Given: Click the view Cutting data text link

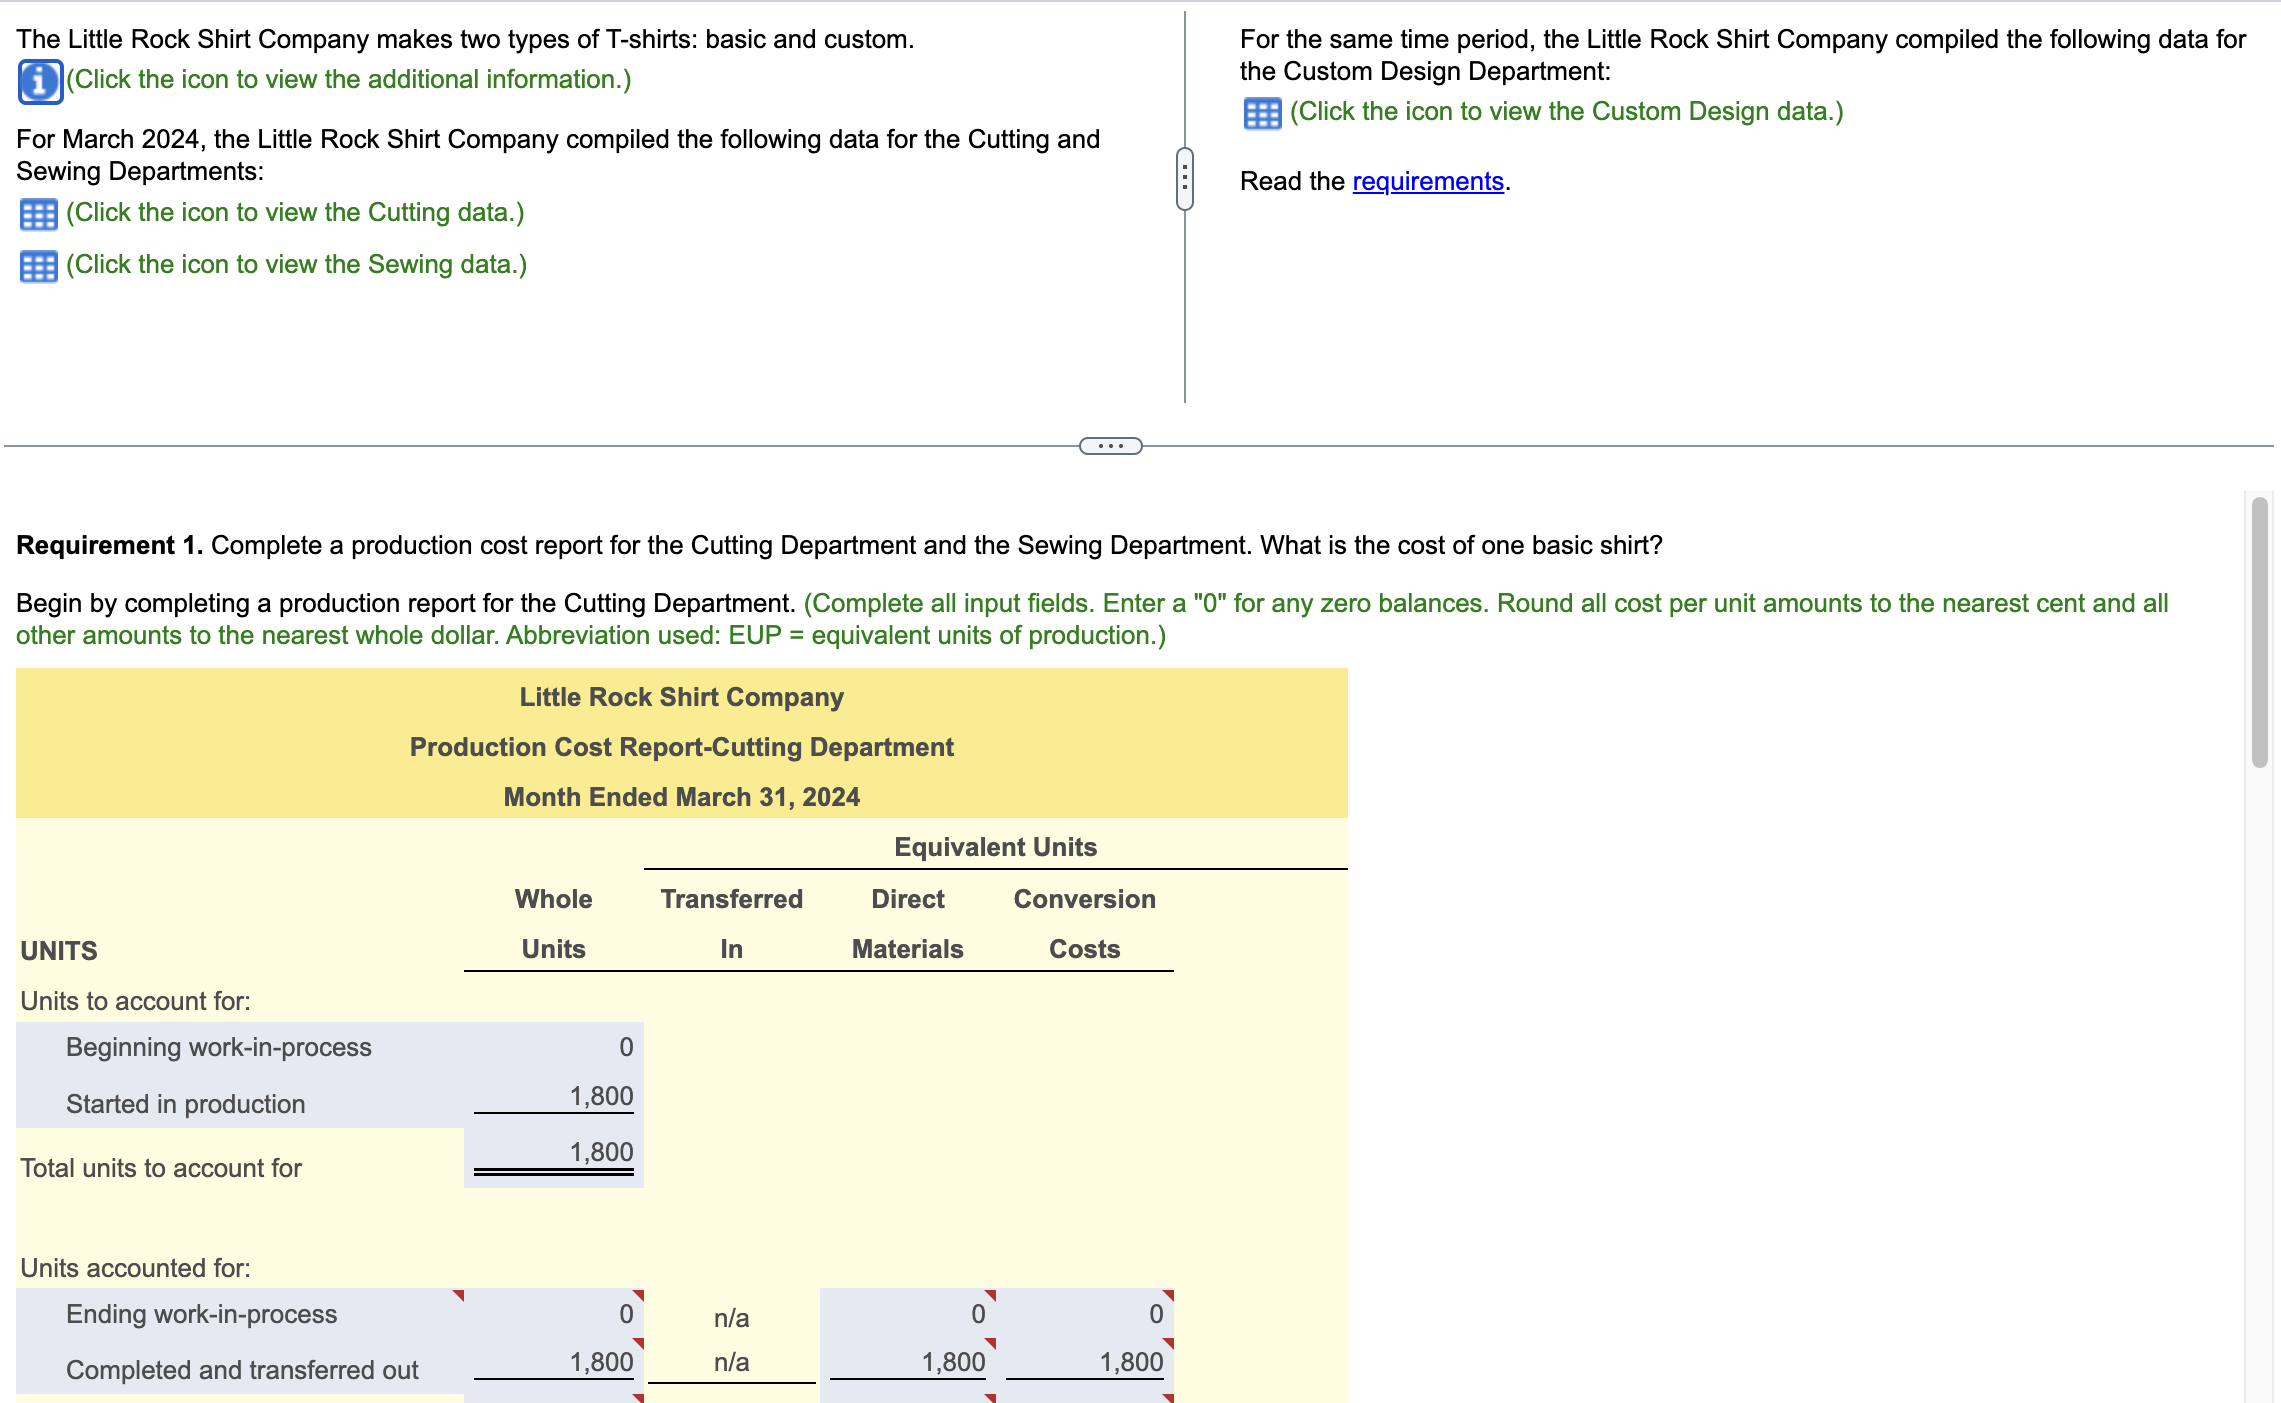Looking at the screenshot, I should [x=295, y=213].
